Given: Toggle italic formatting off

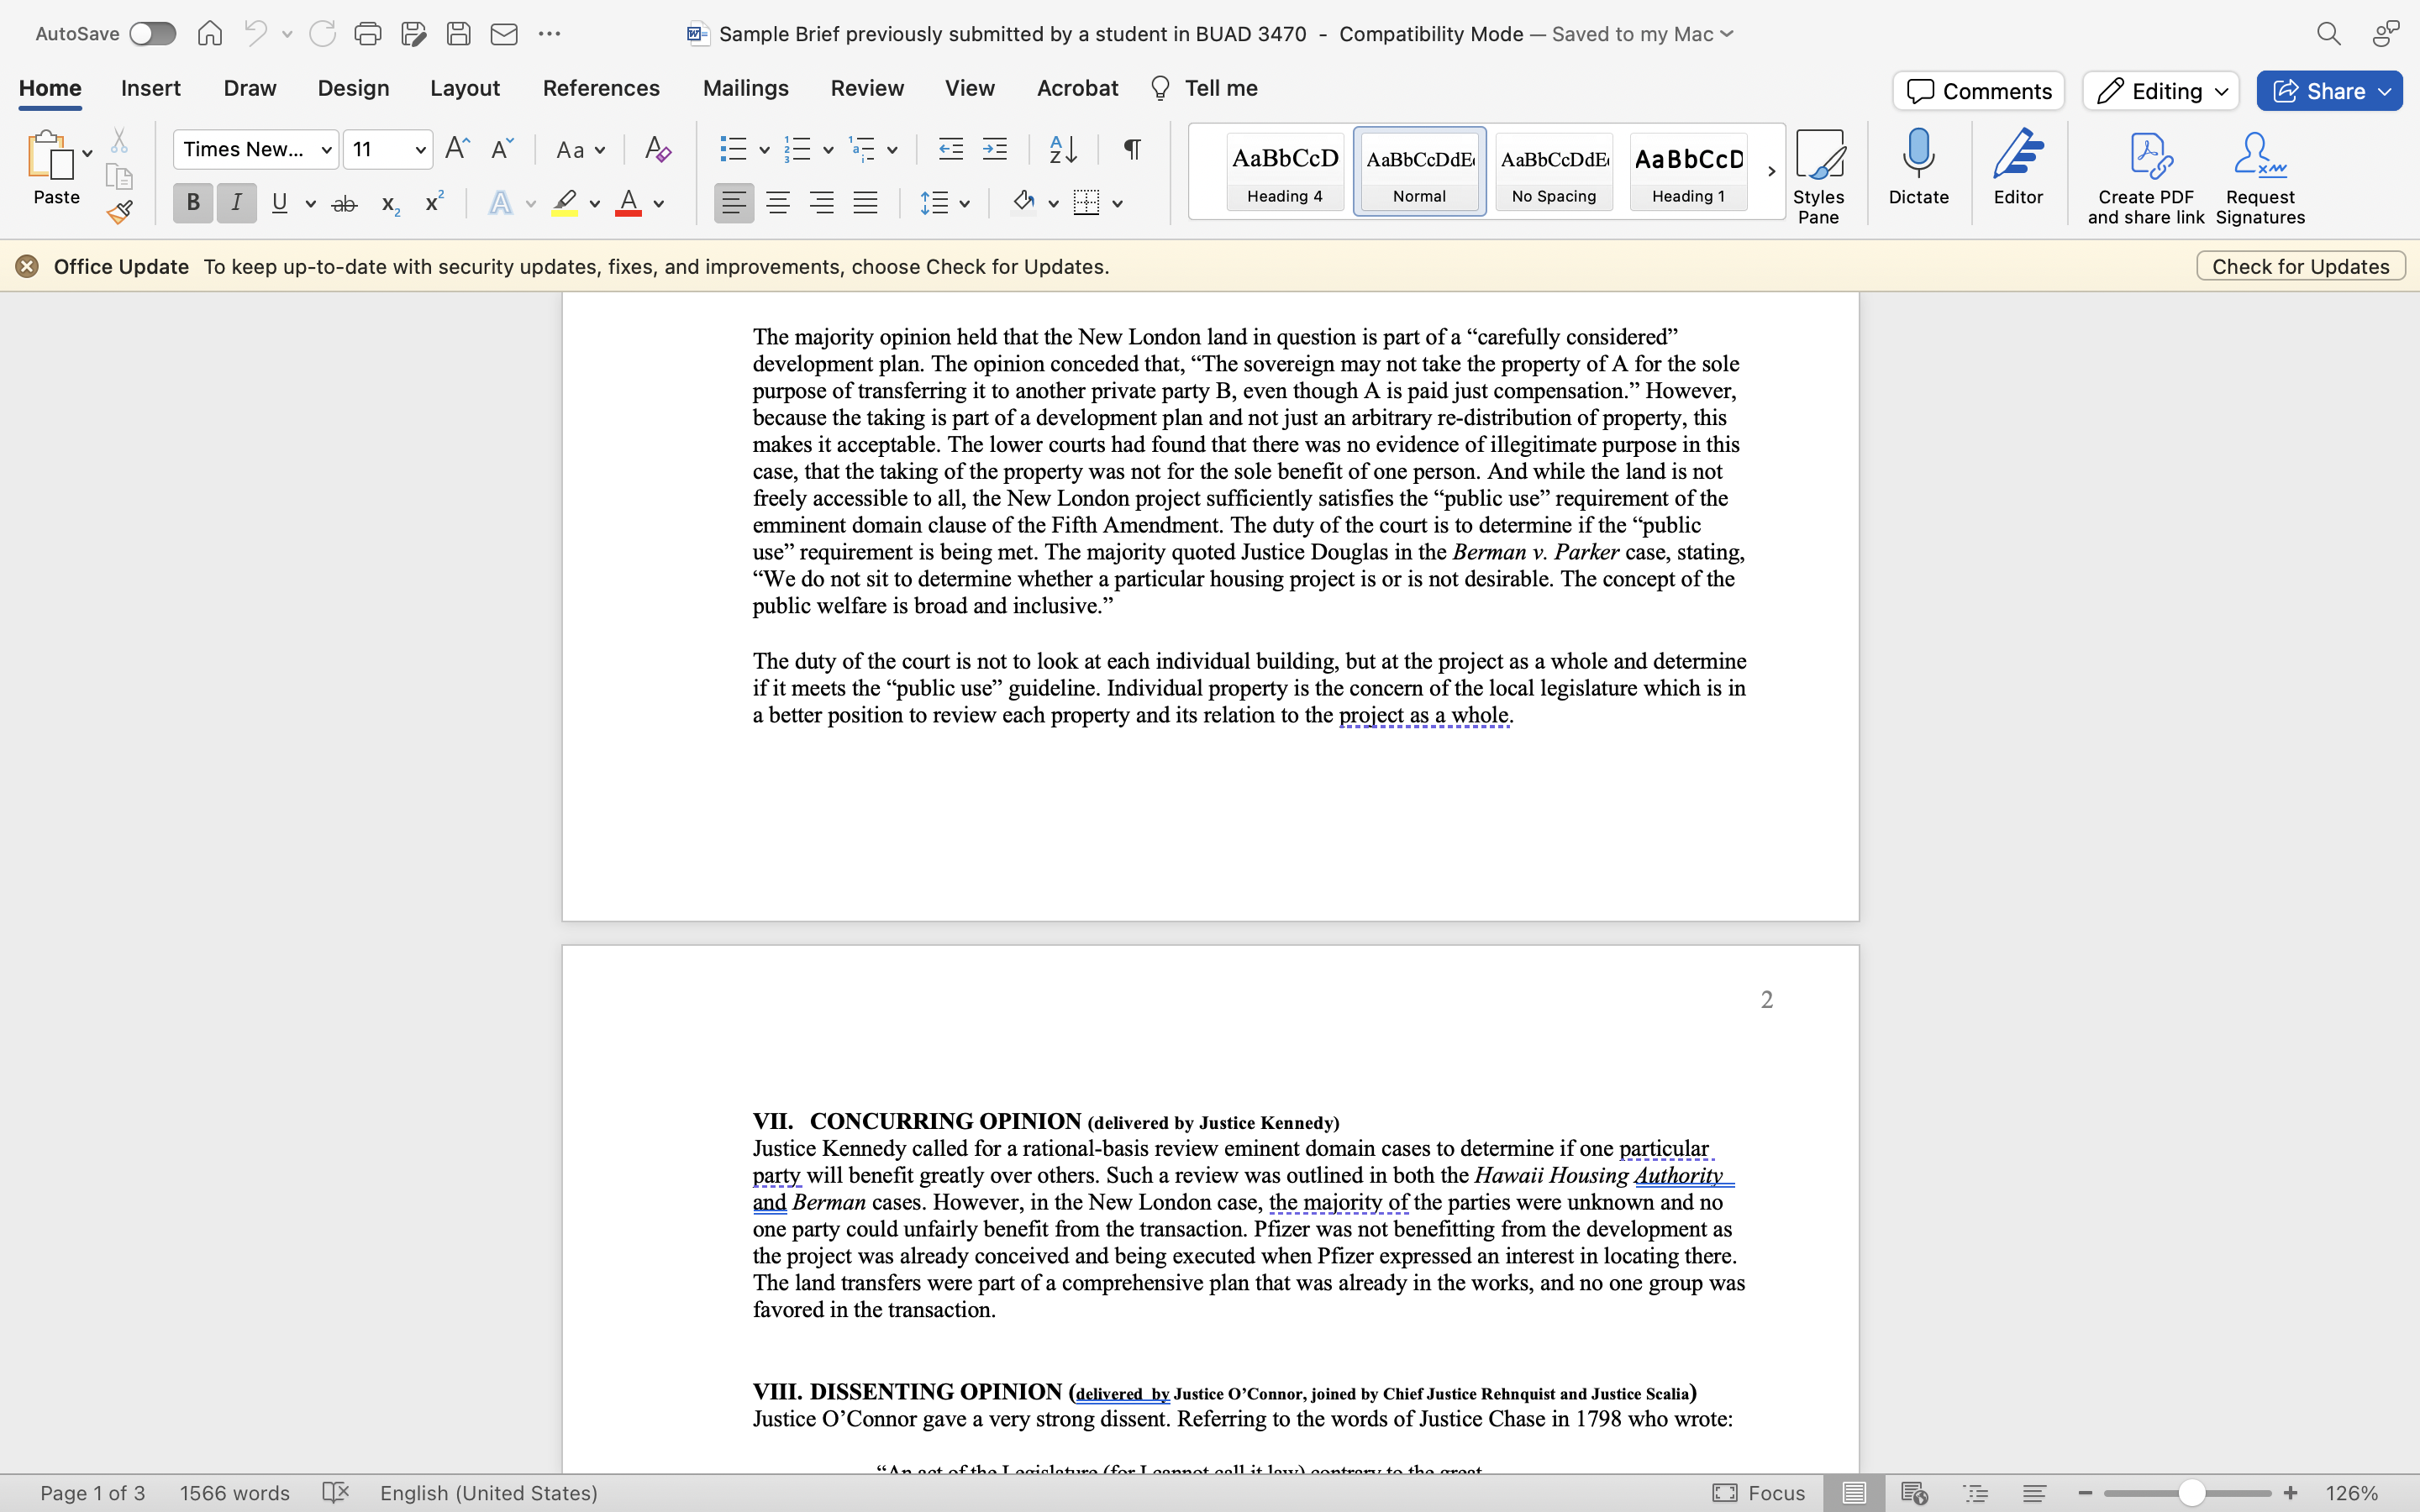Looking at the screenshot, I should point(236,203).
